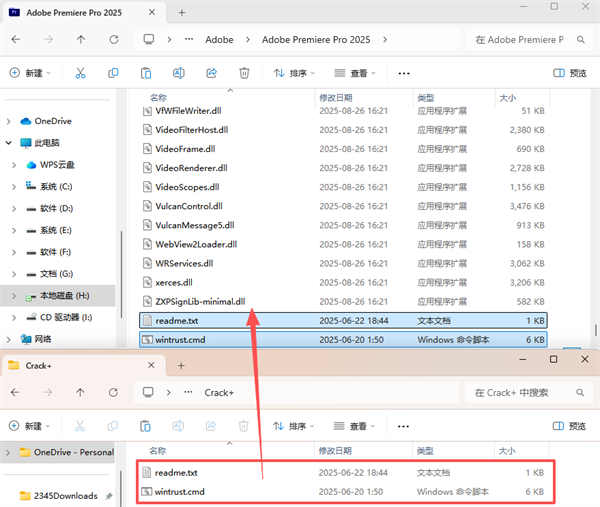The image size is (600, 507).
Task: Click the Copy icon in the Premiere window toolbar
Action: (113, 73)
